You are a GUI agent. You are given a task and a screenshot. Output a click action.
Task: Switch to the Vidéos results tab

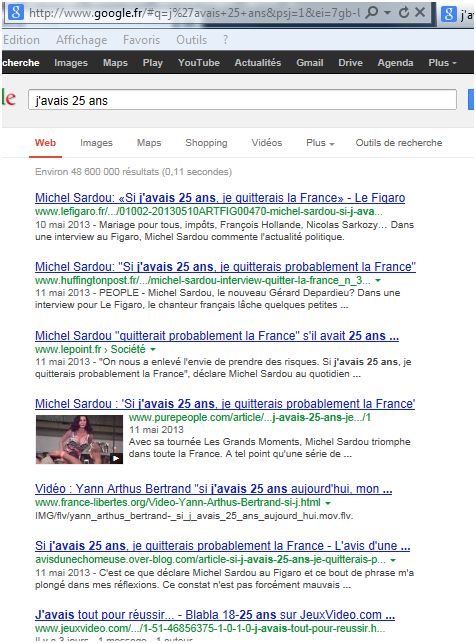pos(267,143)
